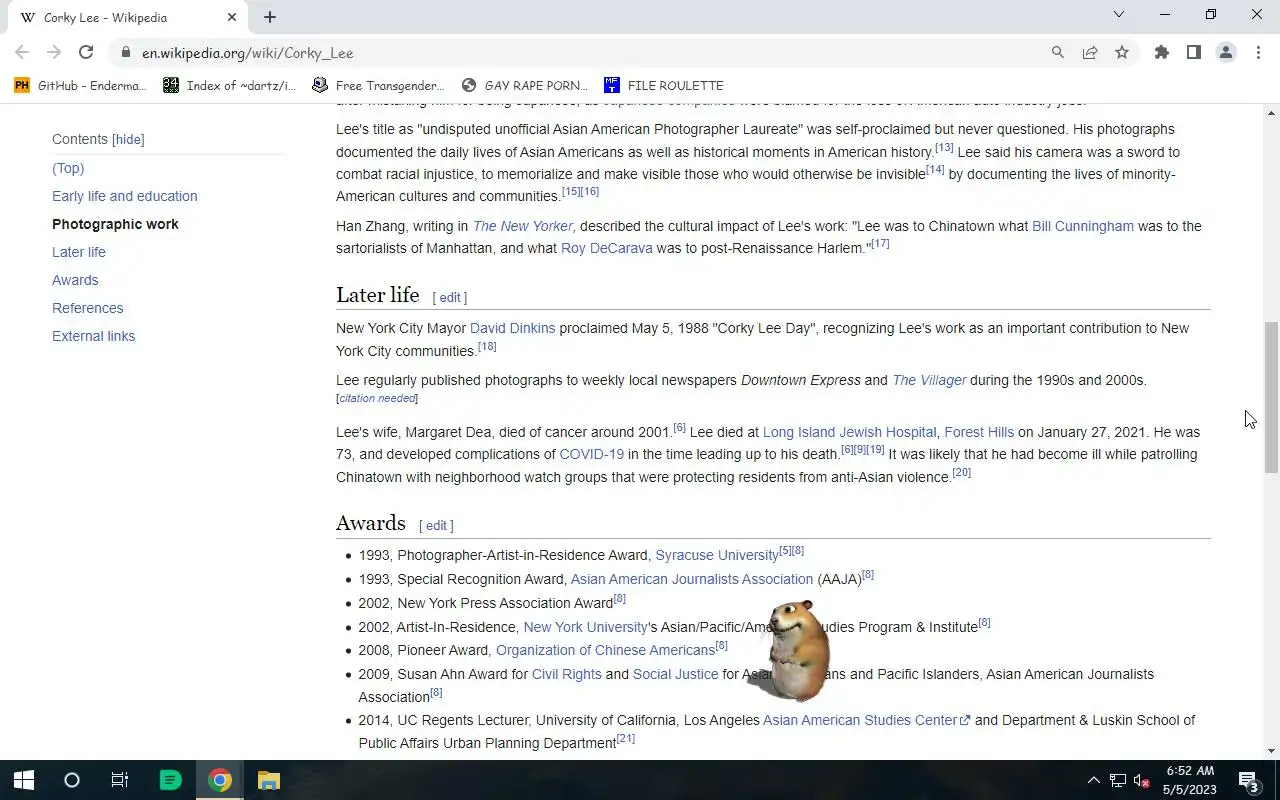
Task: Open Chrome's three-dot menu
Action: pyautogui.click(x=1258, y=53)
